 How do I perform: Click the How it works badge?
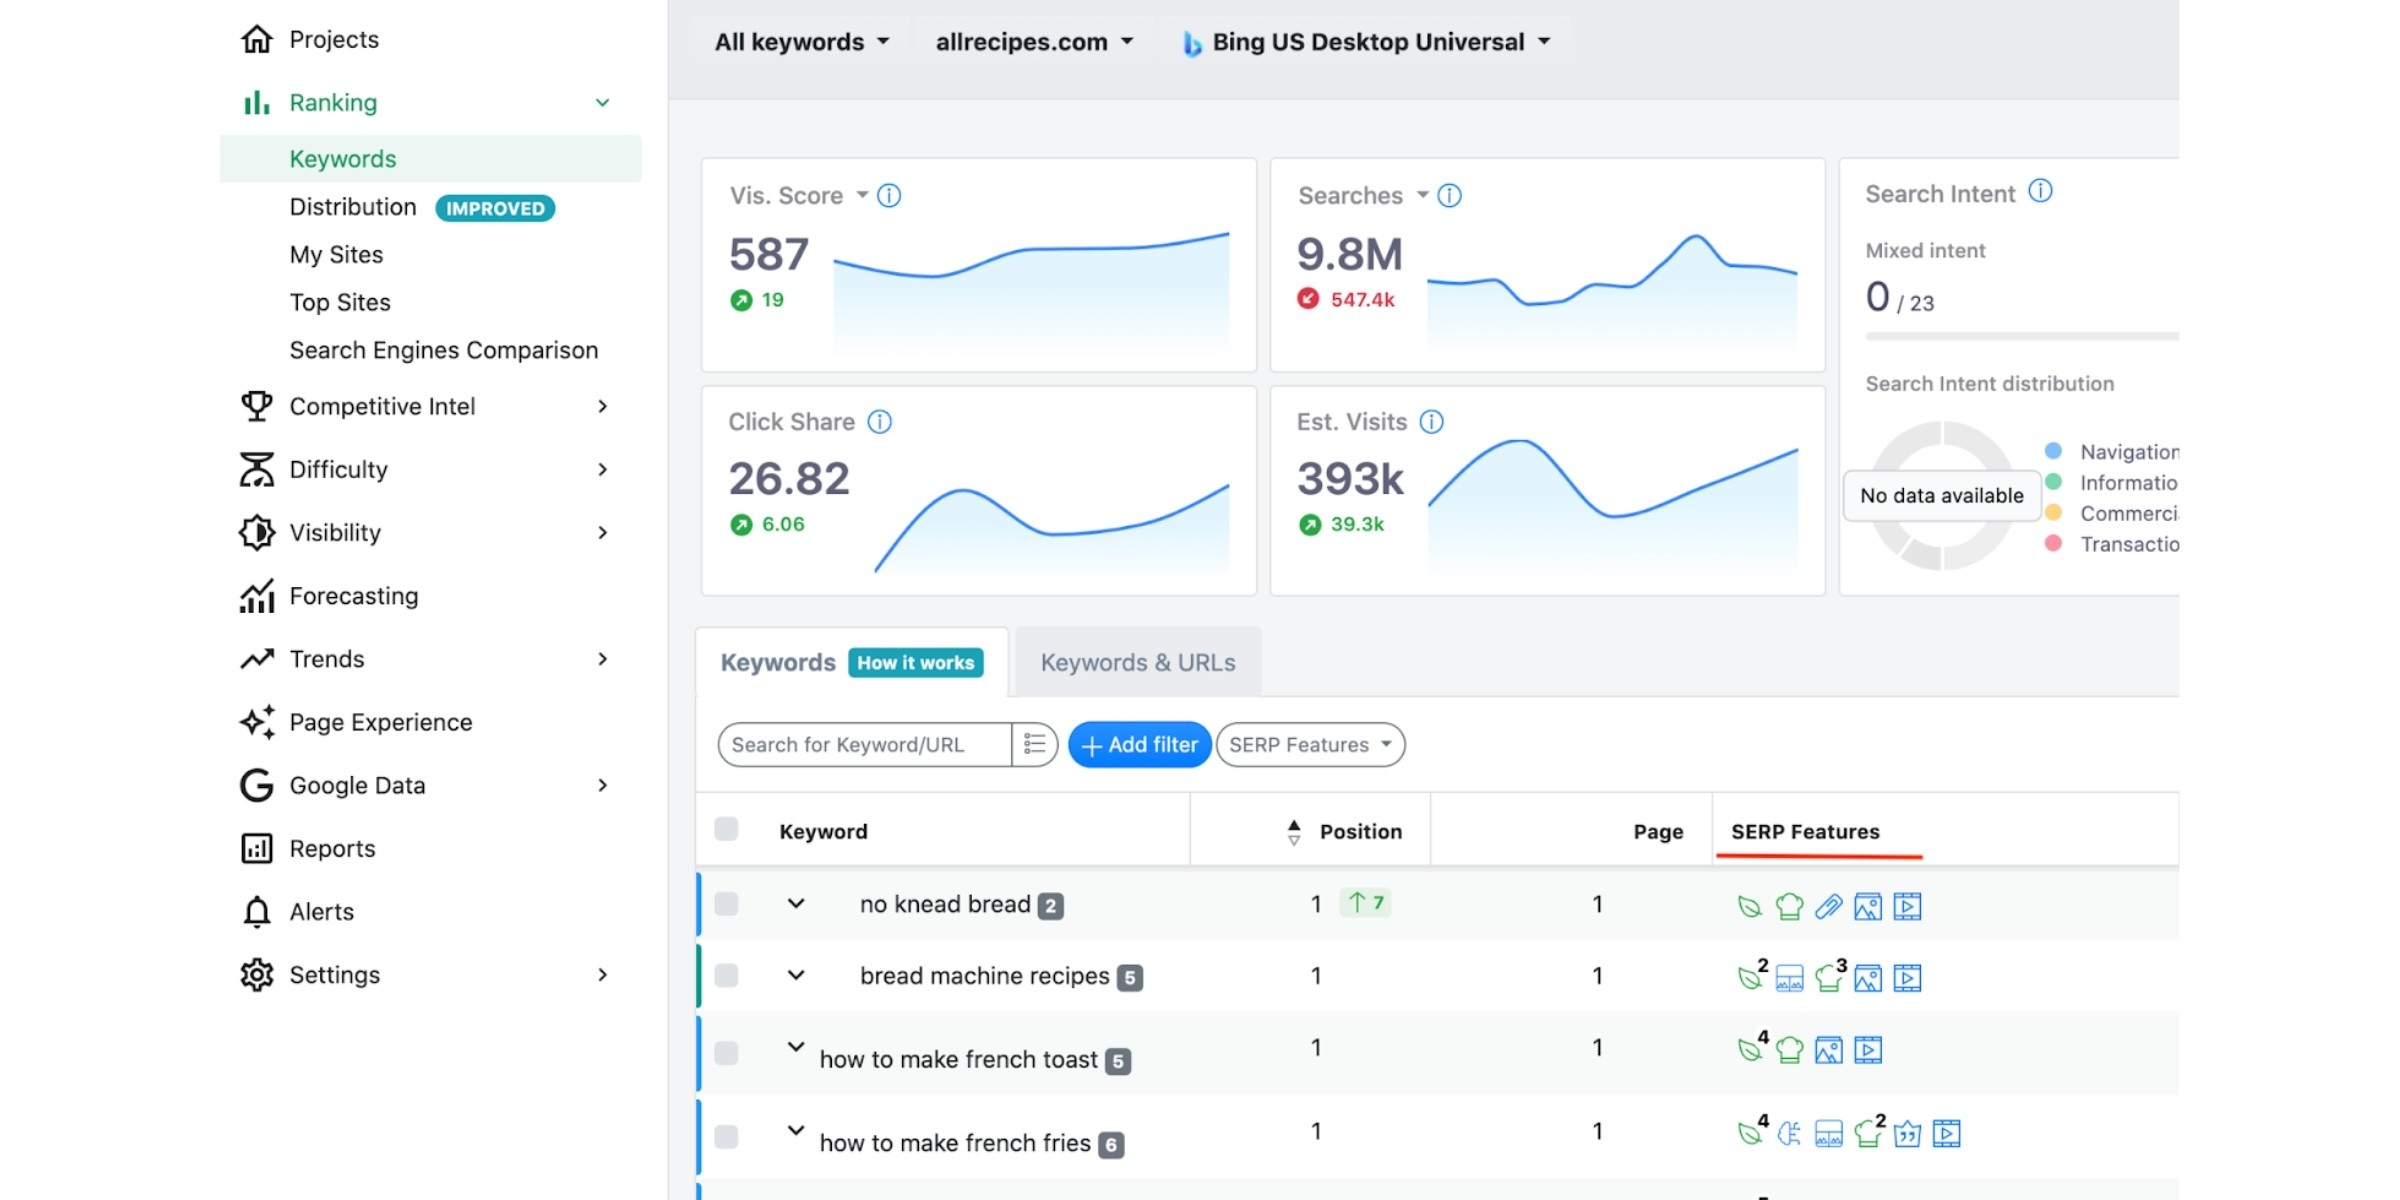point(915,662)
